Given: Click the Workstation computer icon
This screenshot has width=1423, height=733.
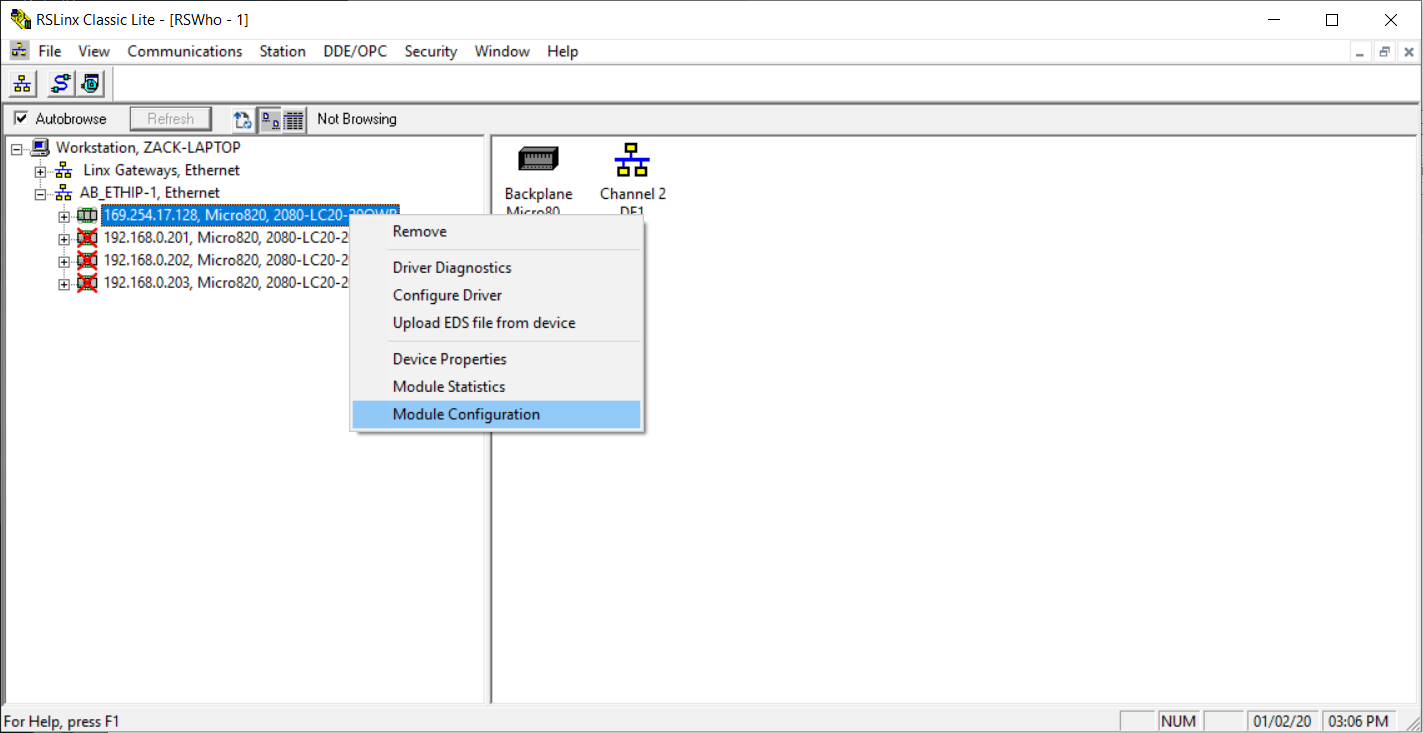Looking at the screenshot, I should tap(40, 148).
